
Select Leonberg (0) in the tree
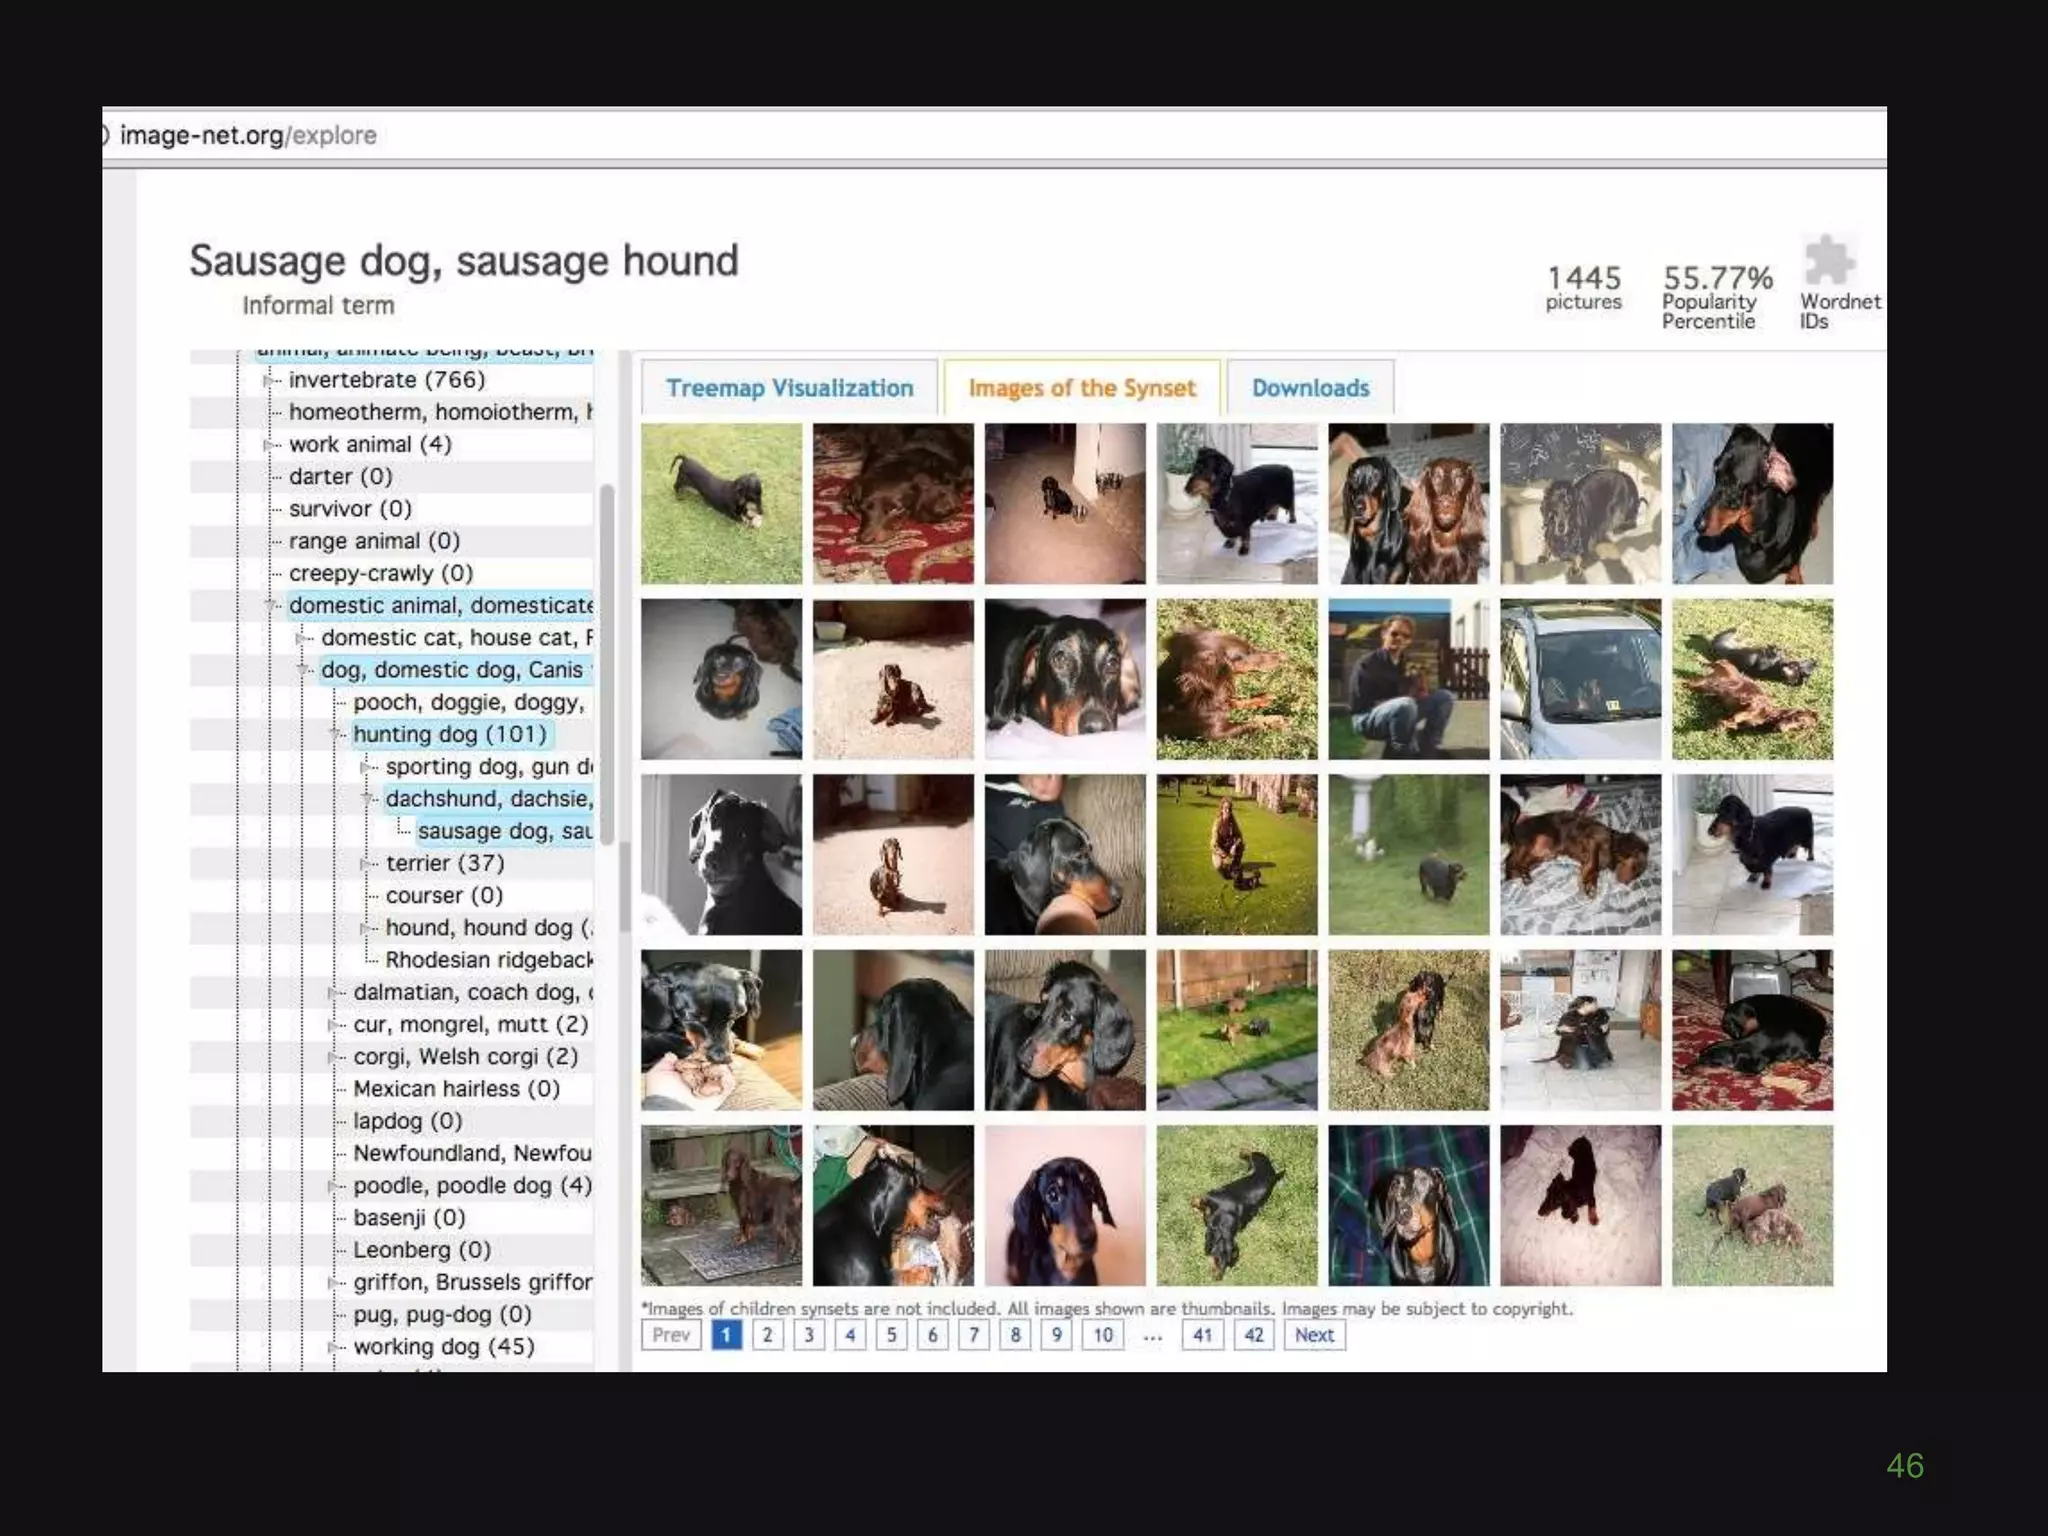click(x=421, y=1250)
